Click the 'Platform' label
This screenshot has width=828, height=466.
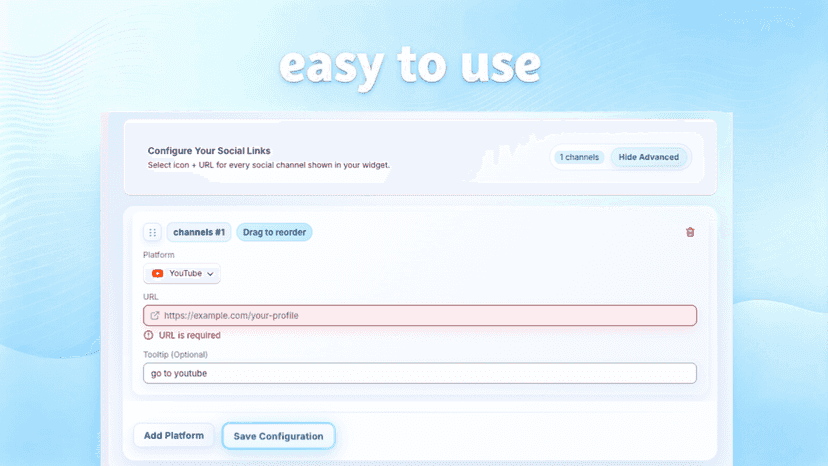point(158,255)
